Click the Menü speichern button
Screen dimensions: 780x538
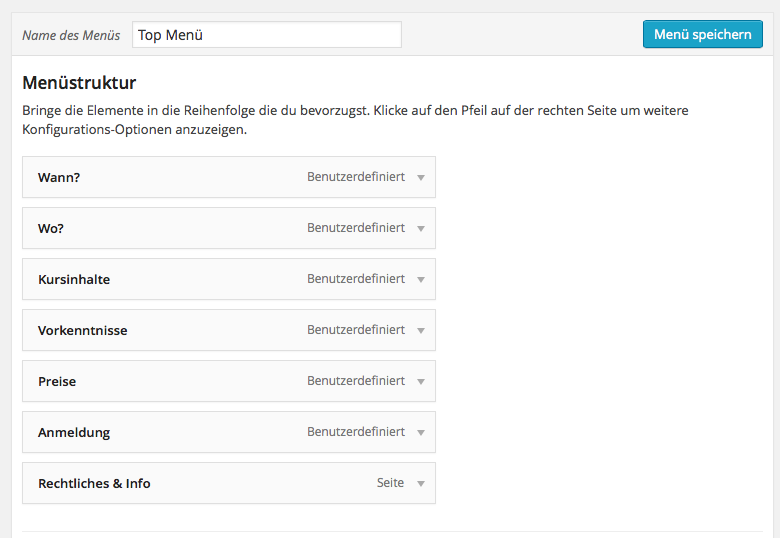click(702, 34)
